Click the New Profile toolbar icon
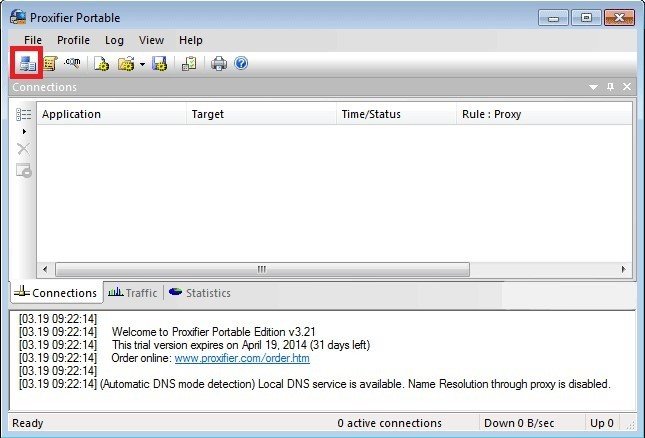Image resolution: width=645 pixels, height=438 pixels. click(x=102, y=64)
